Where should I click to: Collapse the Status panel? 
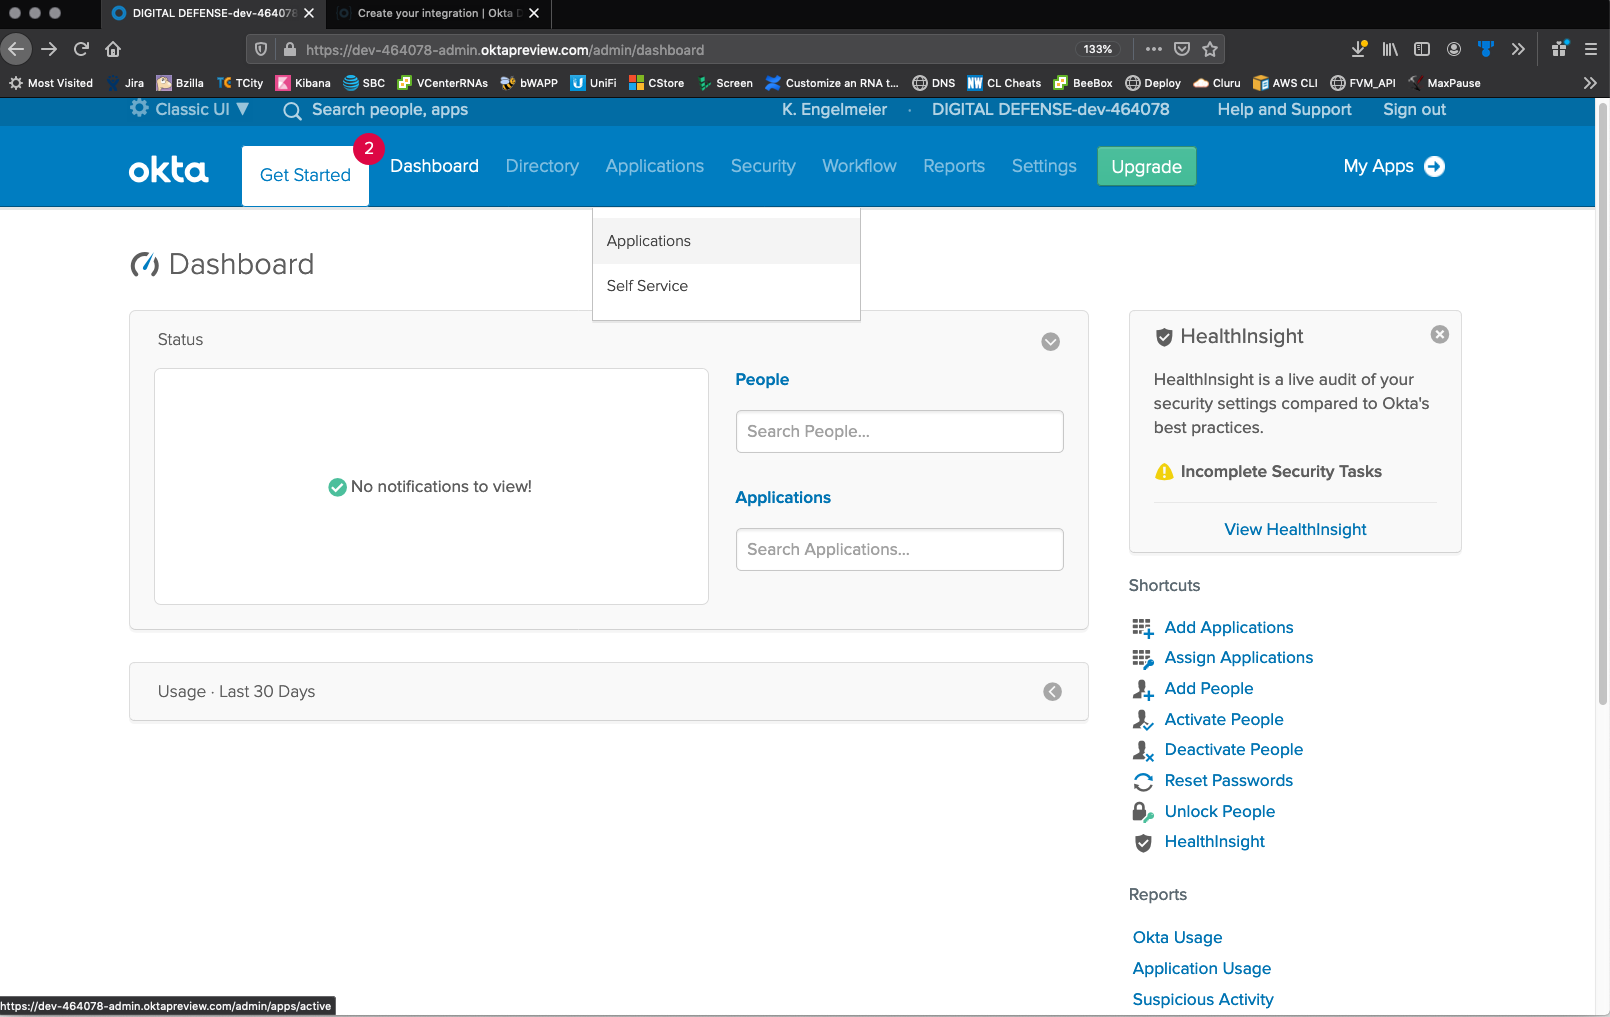(1050, 342)
